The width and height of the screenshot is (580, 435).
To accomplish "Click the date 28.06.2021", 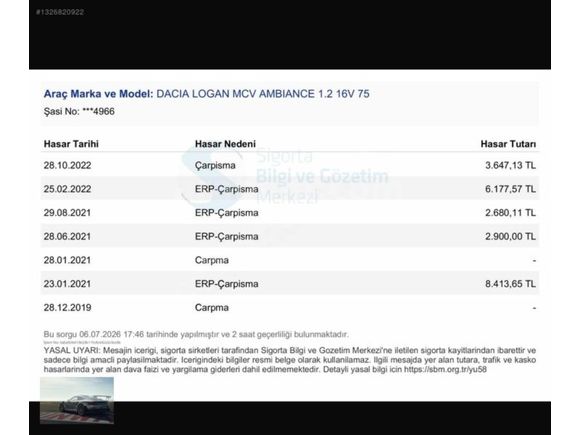I will [x=67, y=236].
